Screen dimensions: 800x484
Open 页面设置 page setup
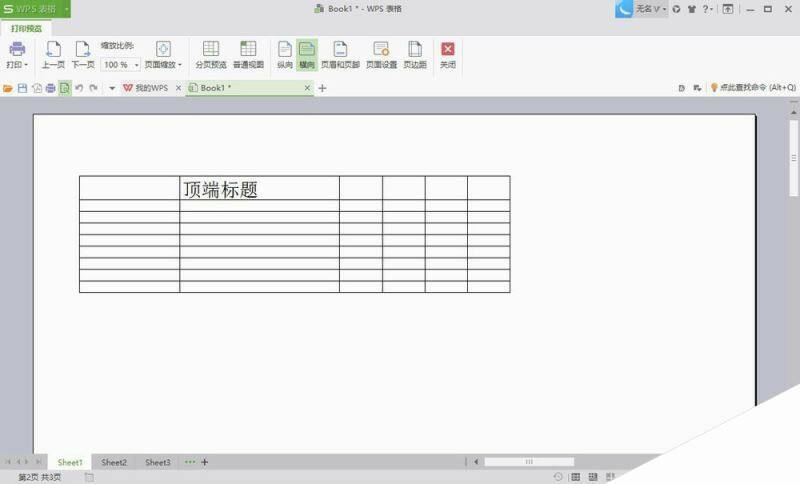point(381,55)
